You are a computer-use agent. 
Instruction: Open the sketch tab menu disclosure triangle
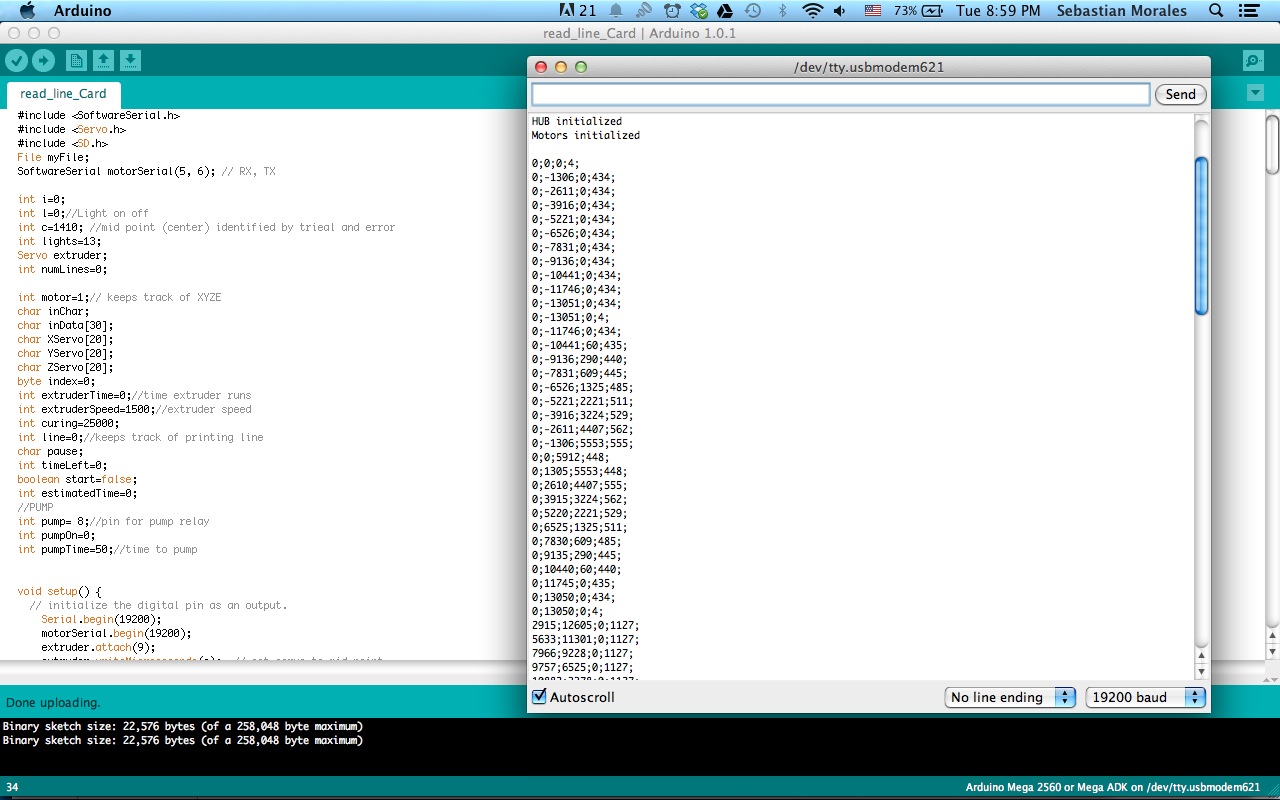[1254, 92]
